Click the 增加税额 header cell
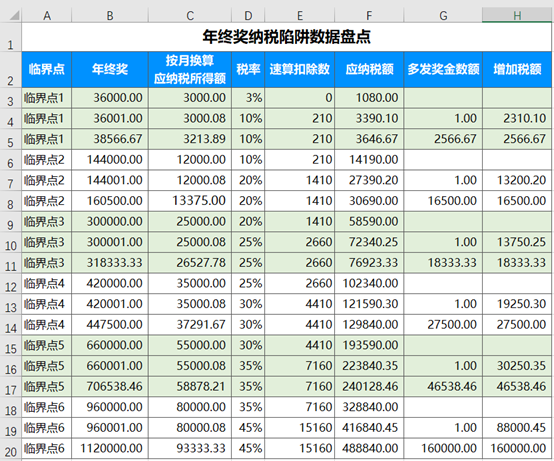554x461 pixels. point(517,70)
